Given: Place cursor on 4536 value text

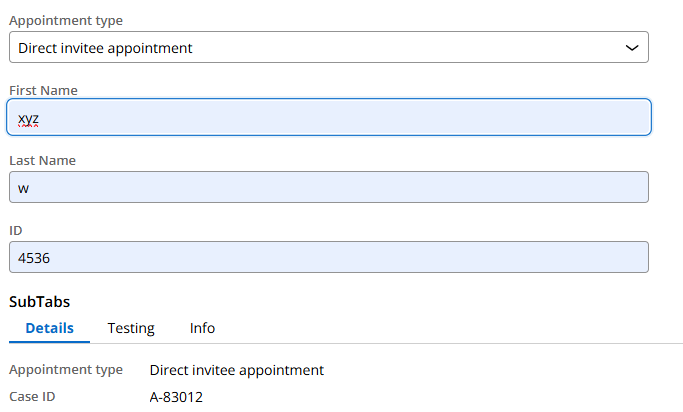Looking at the screenshot, I should click(34, 257).
